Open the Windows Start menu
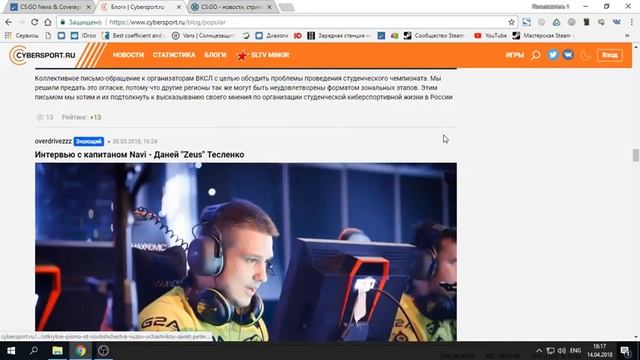The width and height of the screenshot is (640, 360). pos(11,351)
